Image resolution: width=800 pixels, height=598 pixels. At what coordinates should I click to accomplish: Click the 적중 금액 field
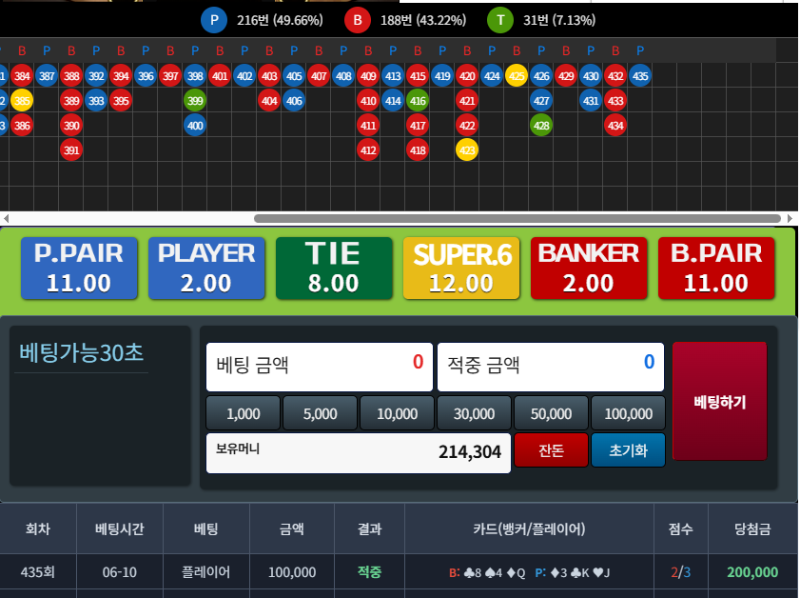pos(551,367)
